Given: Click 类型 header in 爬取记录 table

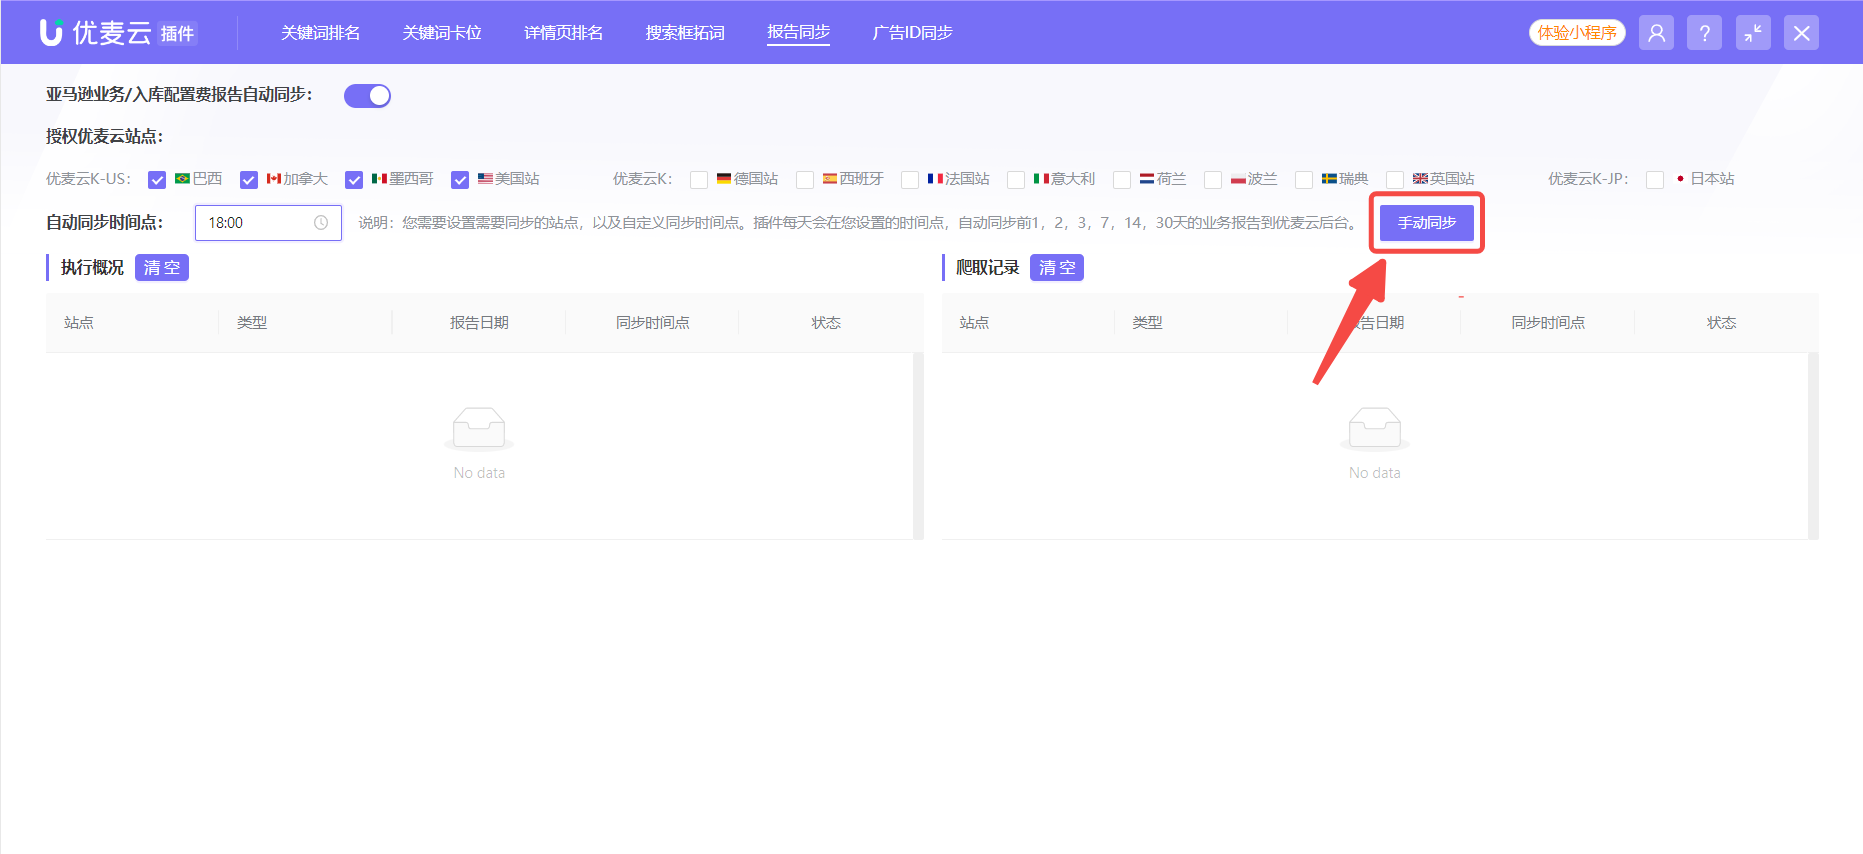Looking at the screenshot, I should (x=1147, y=323).
